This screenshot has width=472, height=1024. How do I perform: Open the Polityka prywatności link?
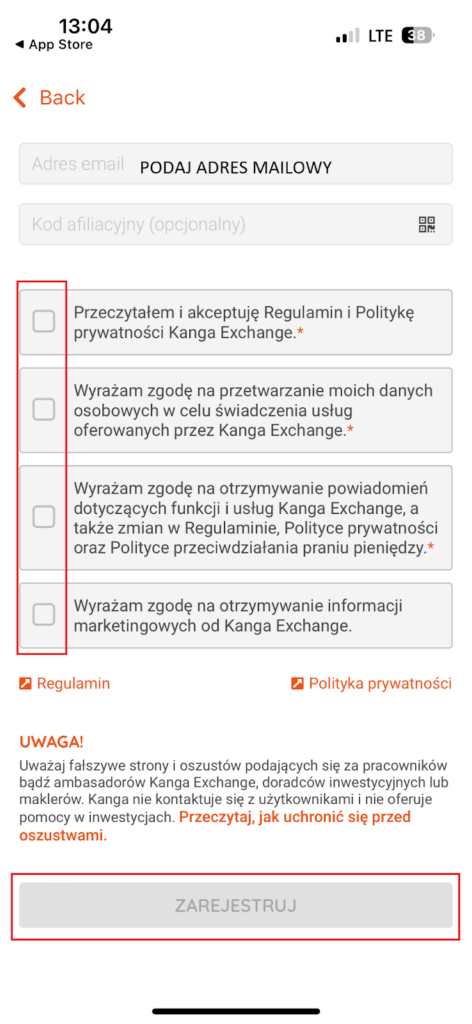click(x=380, y=684)
